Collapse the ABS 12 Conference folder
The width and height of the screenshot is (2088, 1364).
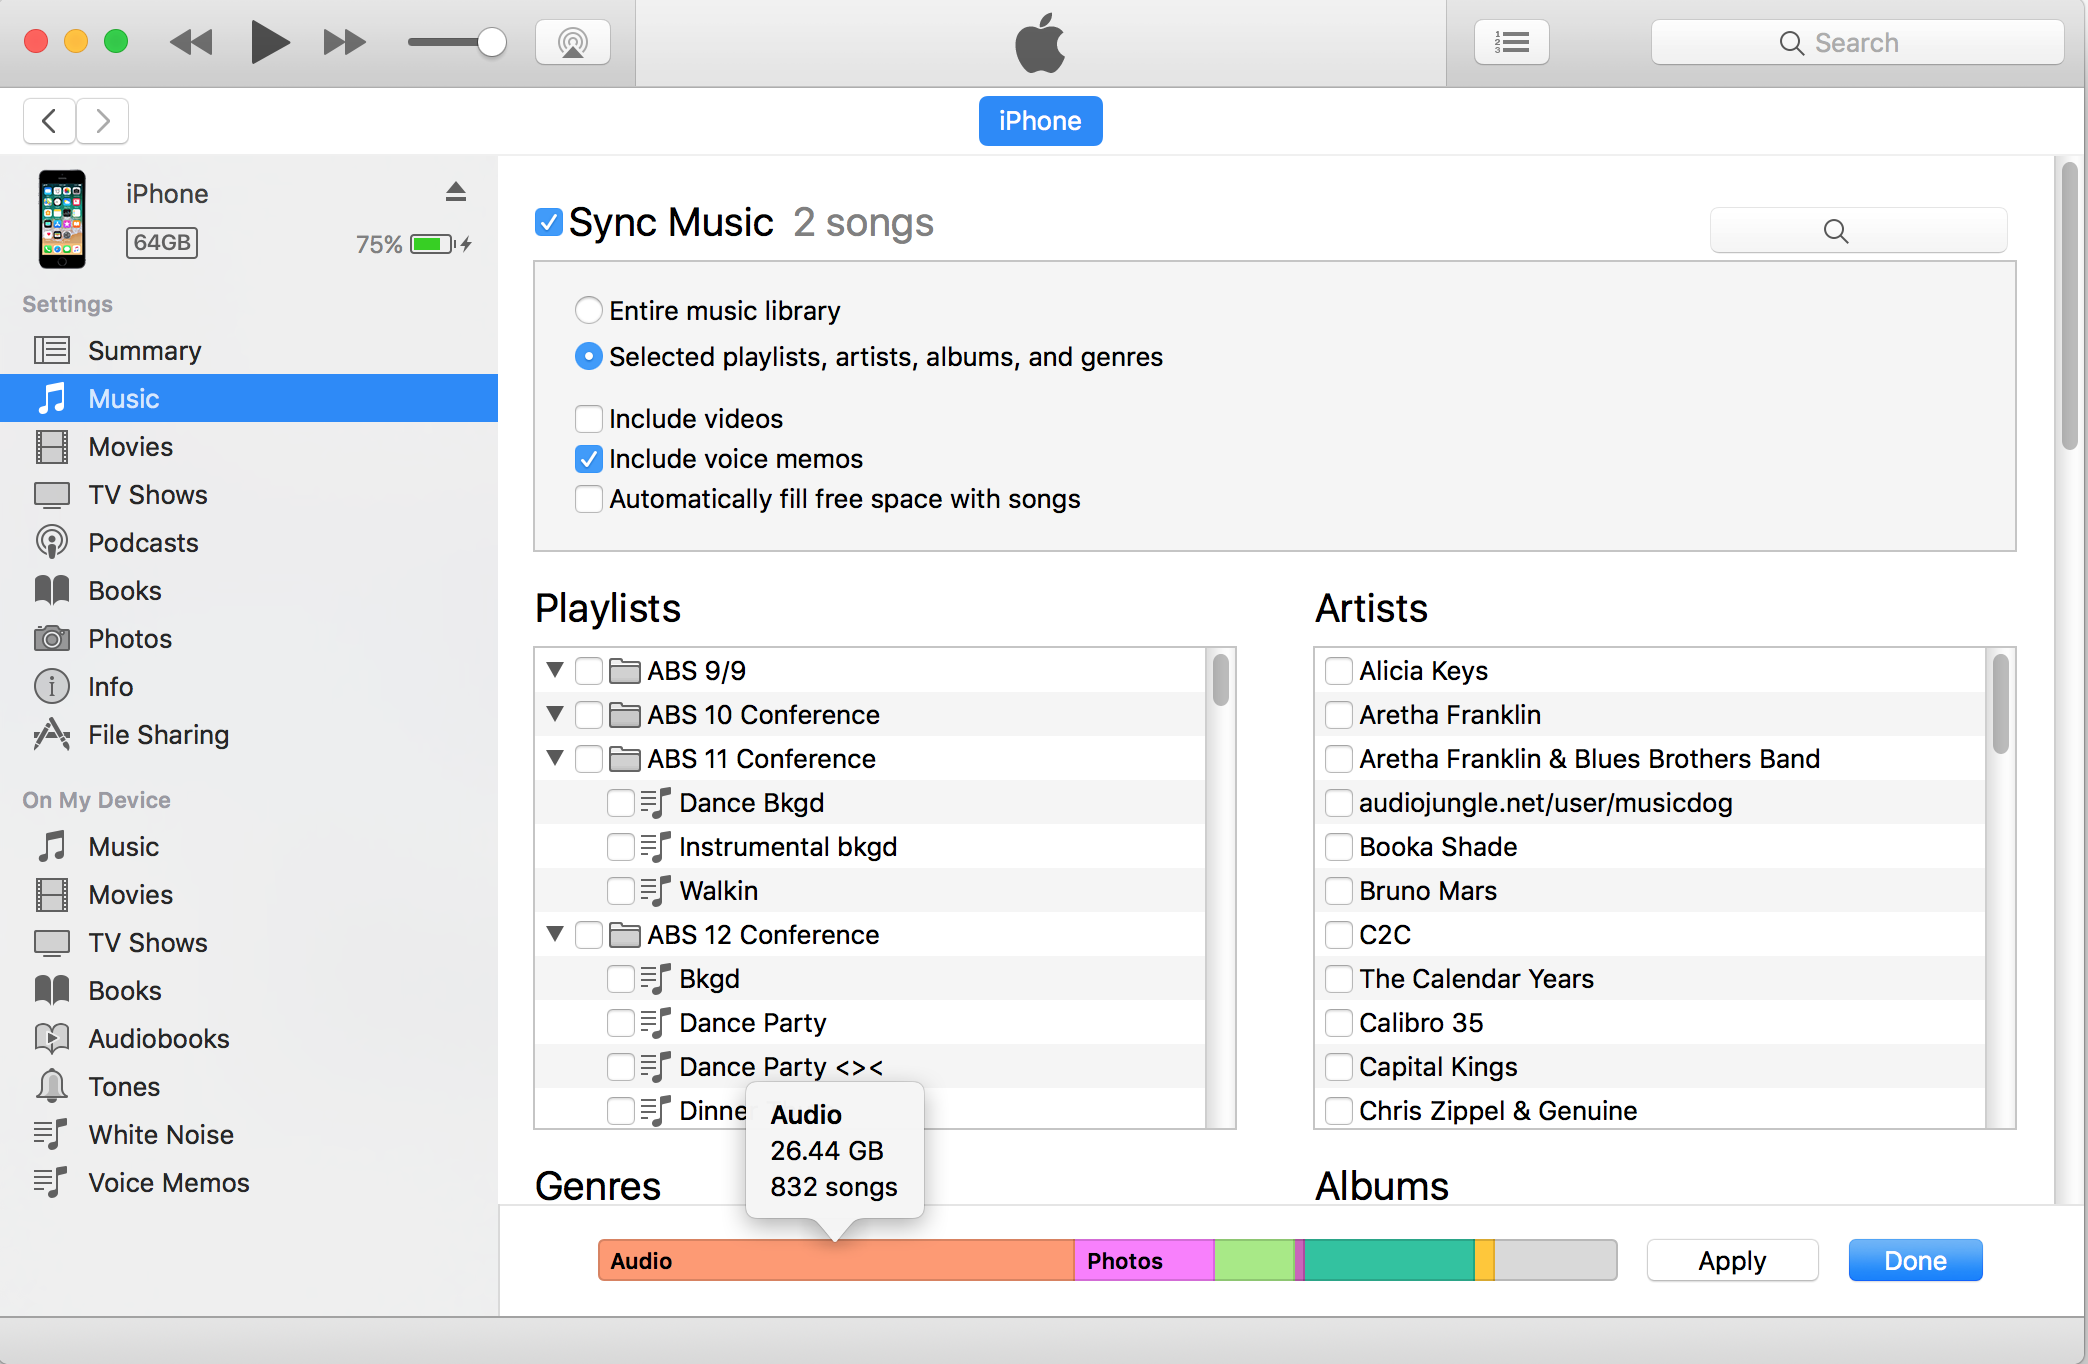click(x=555, y=933)
